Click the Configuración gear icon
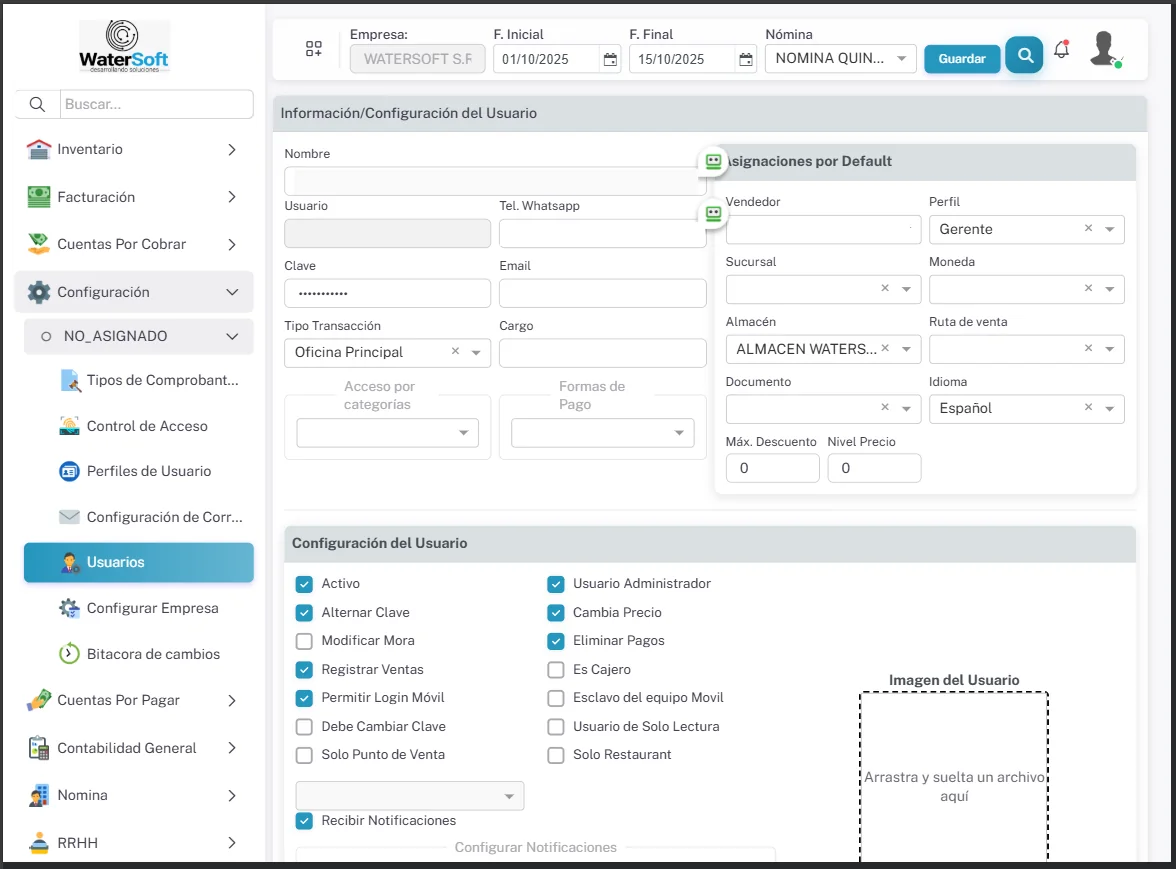This screenshot has height=869, width=1176. [x=39, y=292]
